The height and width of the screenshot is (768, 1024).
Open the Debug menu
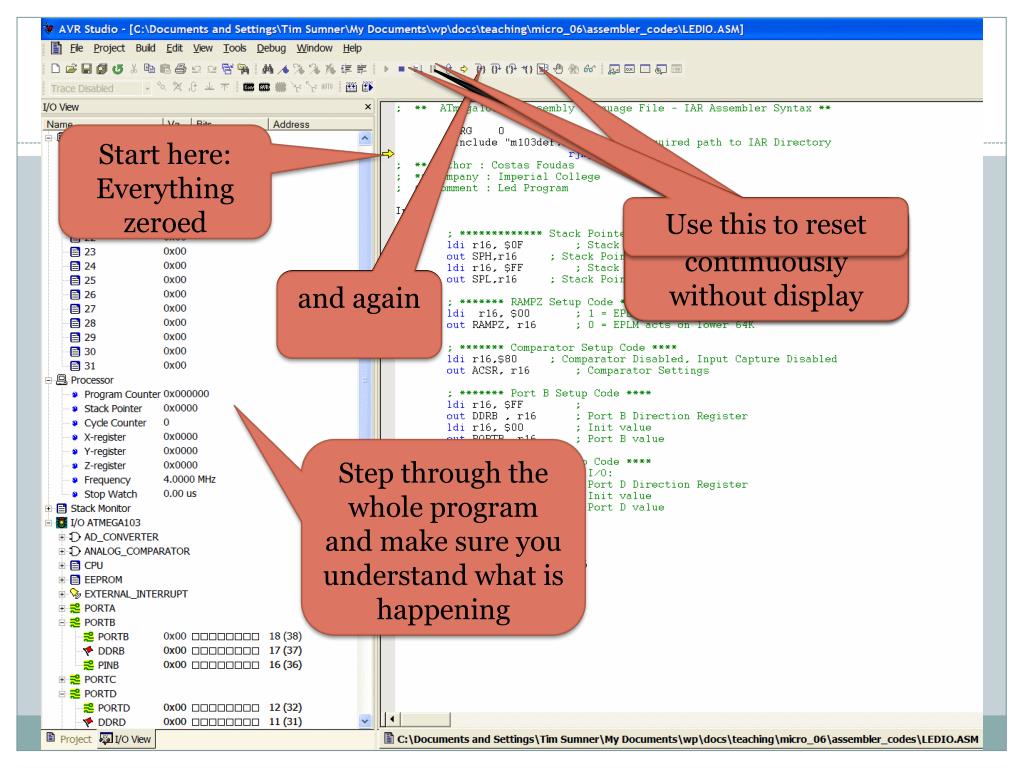[271, 48]
